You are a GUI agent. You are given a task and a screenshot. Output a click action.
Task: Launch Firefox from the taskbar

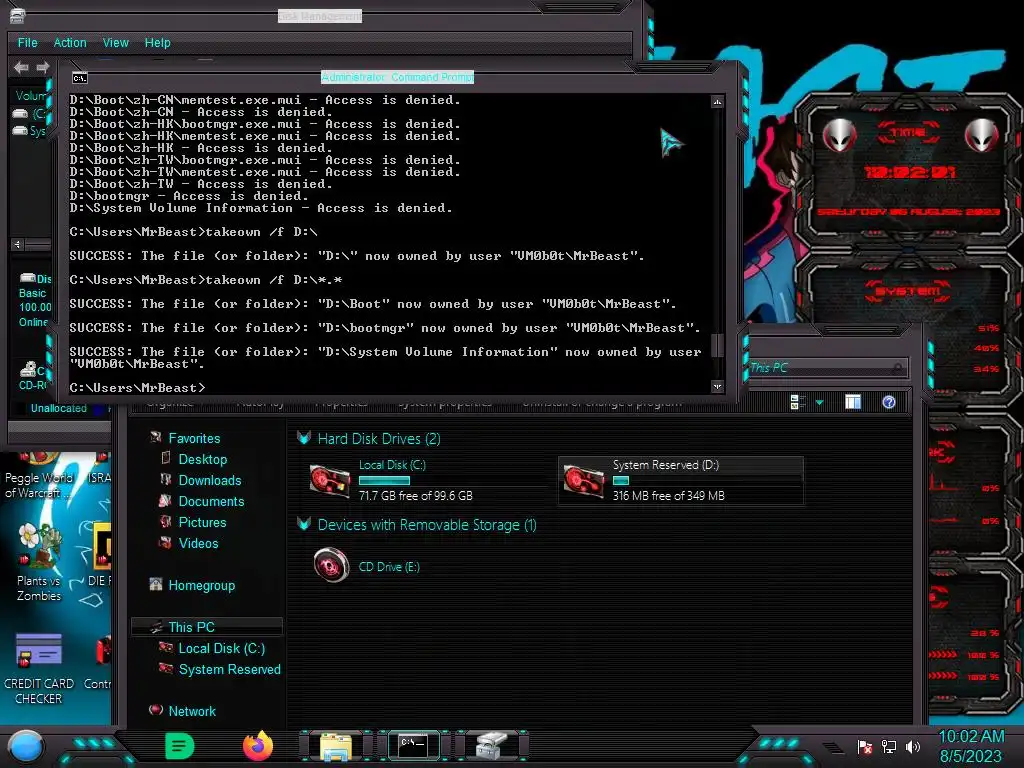click(x=258, y=746)
